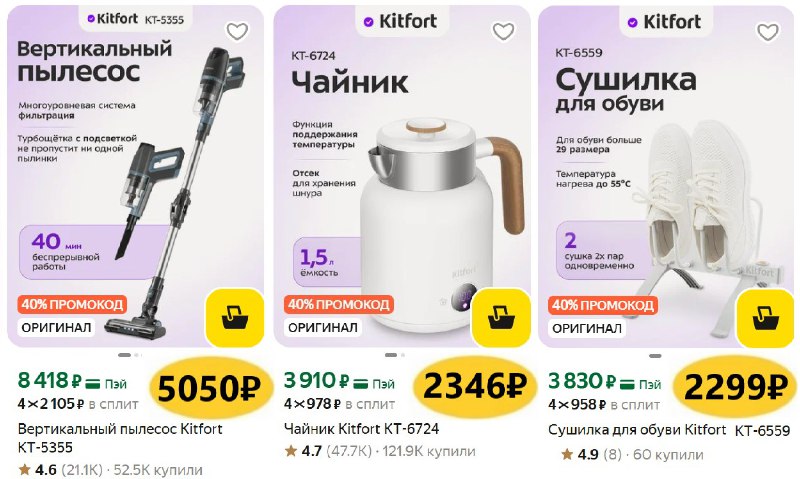Open Сушилка для обуви Kitfort KT-6559 title
The image size is (800, 479).
[669, 430]
